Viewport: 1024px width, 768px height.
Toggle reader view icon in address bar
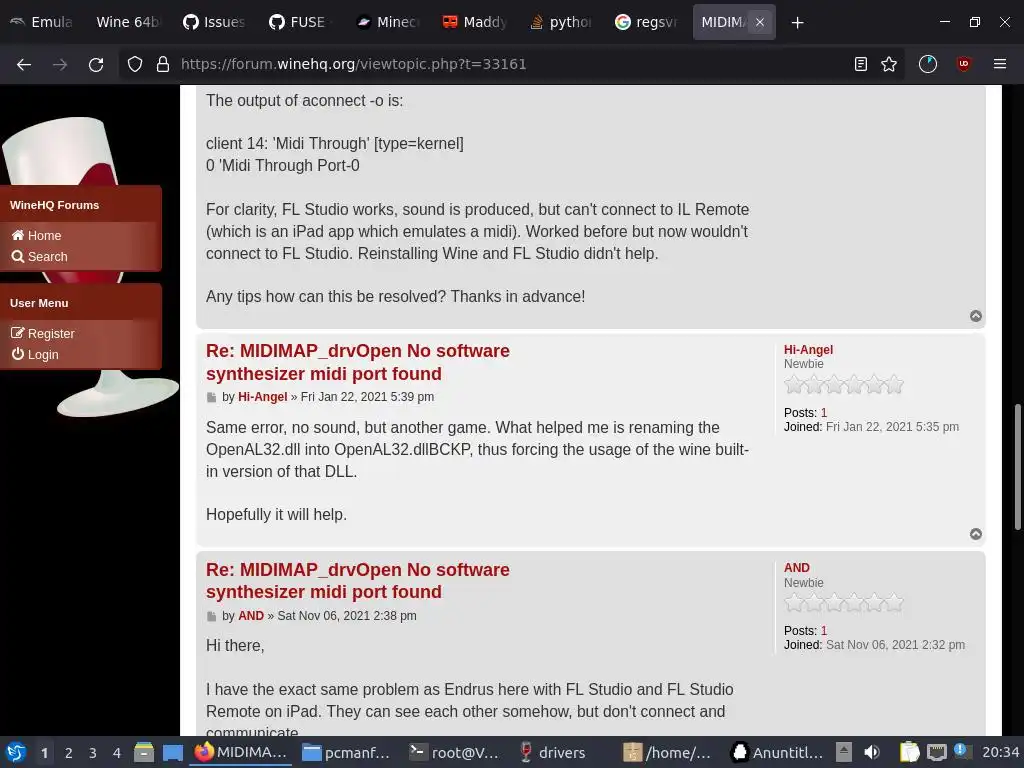pos(861,64)
